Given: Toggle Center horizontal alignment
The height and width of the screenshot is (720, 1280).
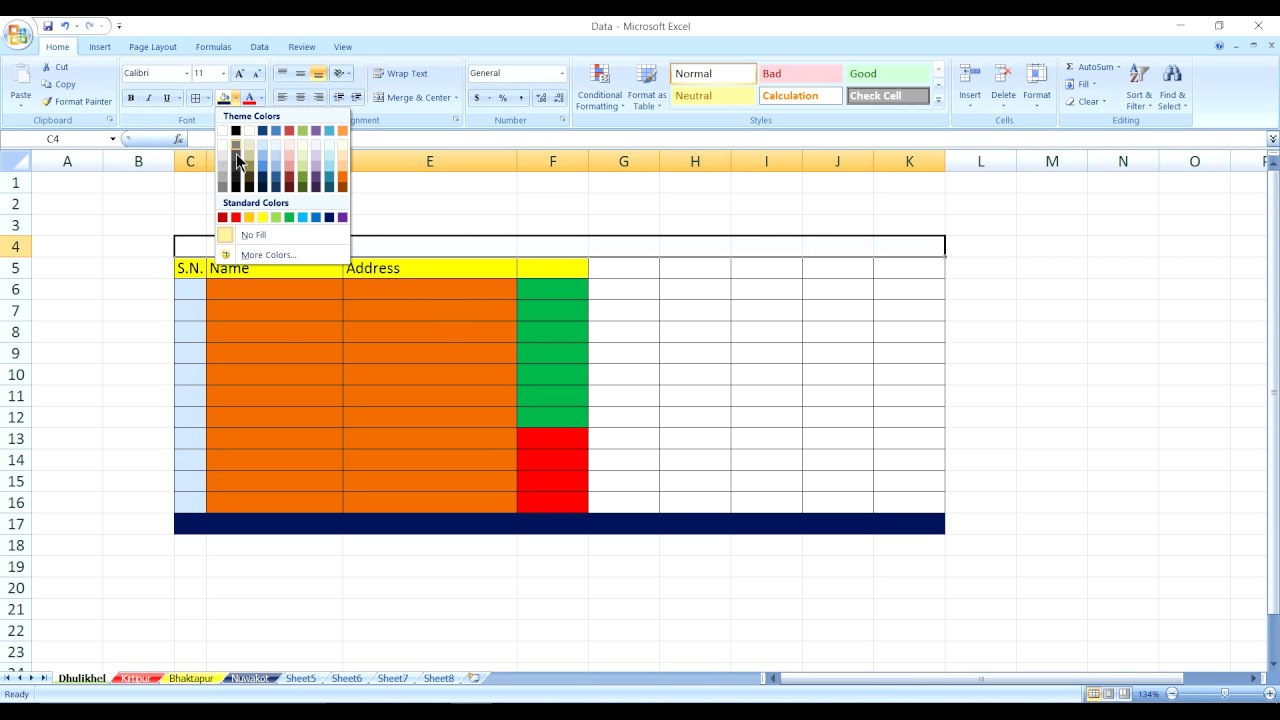Looking at the screenshot, I should click(300, 98).
